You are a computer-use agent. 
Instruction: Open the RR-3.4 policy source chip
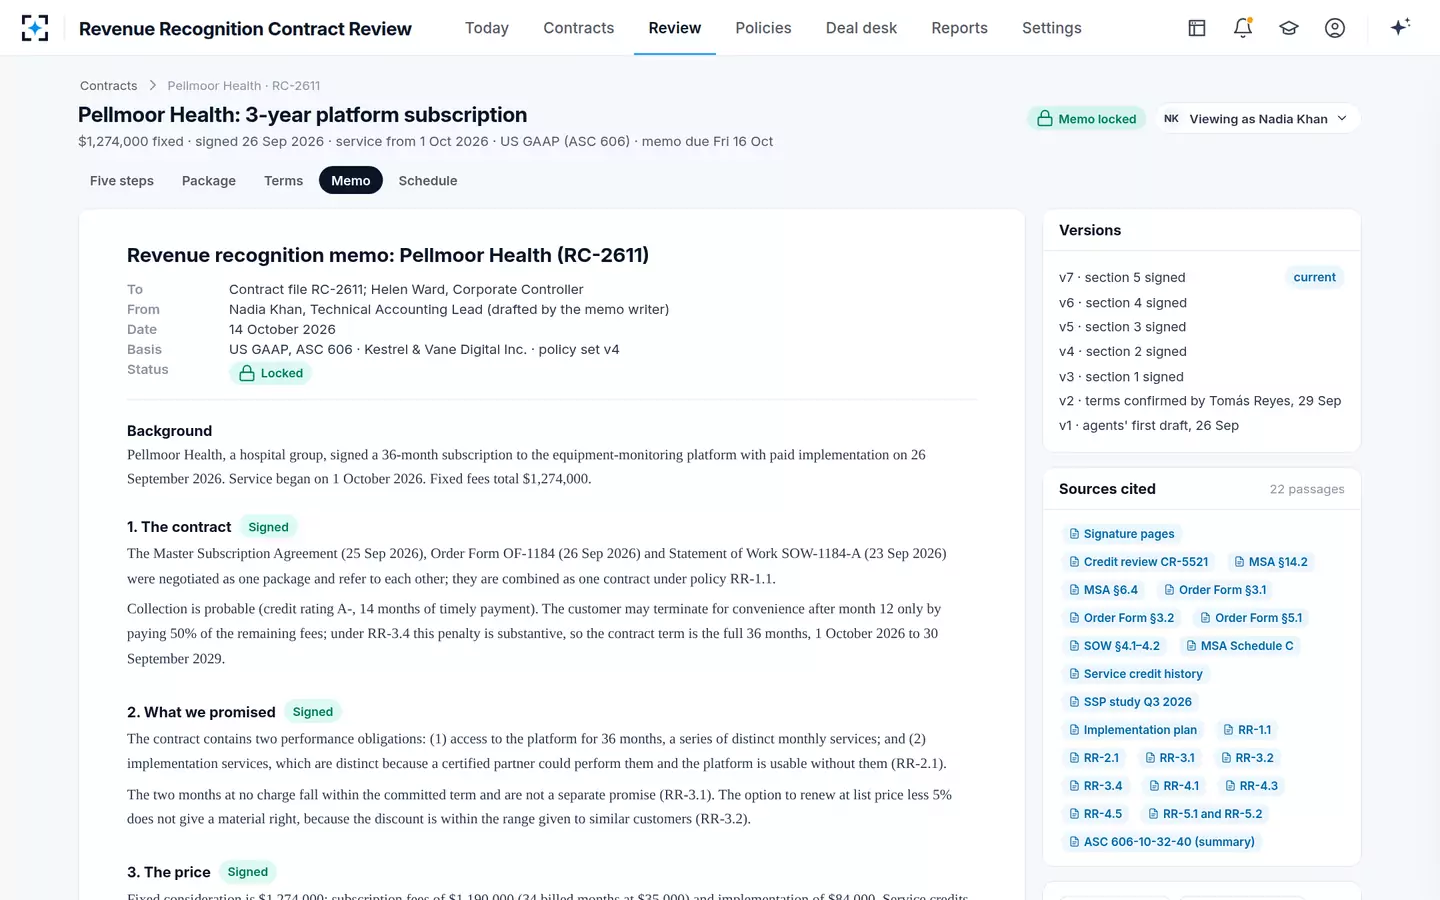1095,786
